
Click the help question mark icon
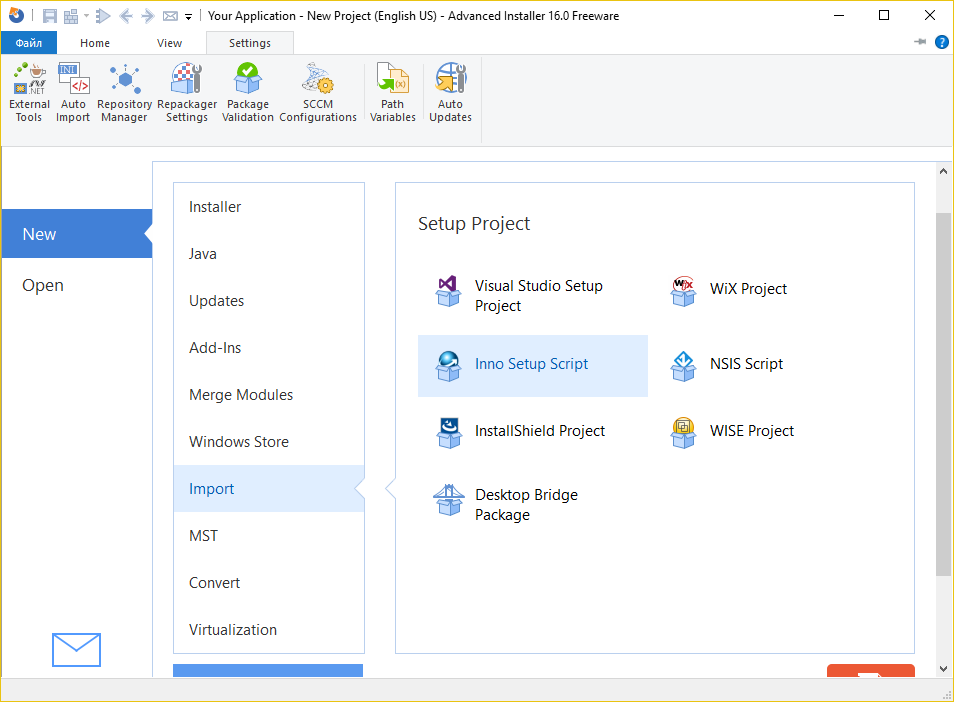(941, 42)
